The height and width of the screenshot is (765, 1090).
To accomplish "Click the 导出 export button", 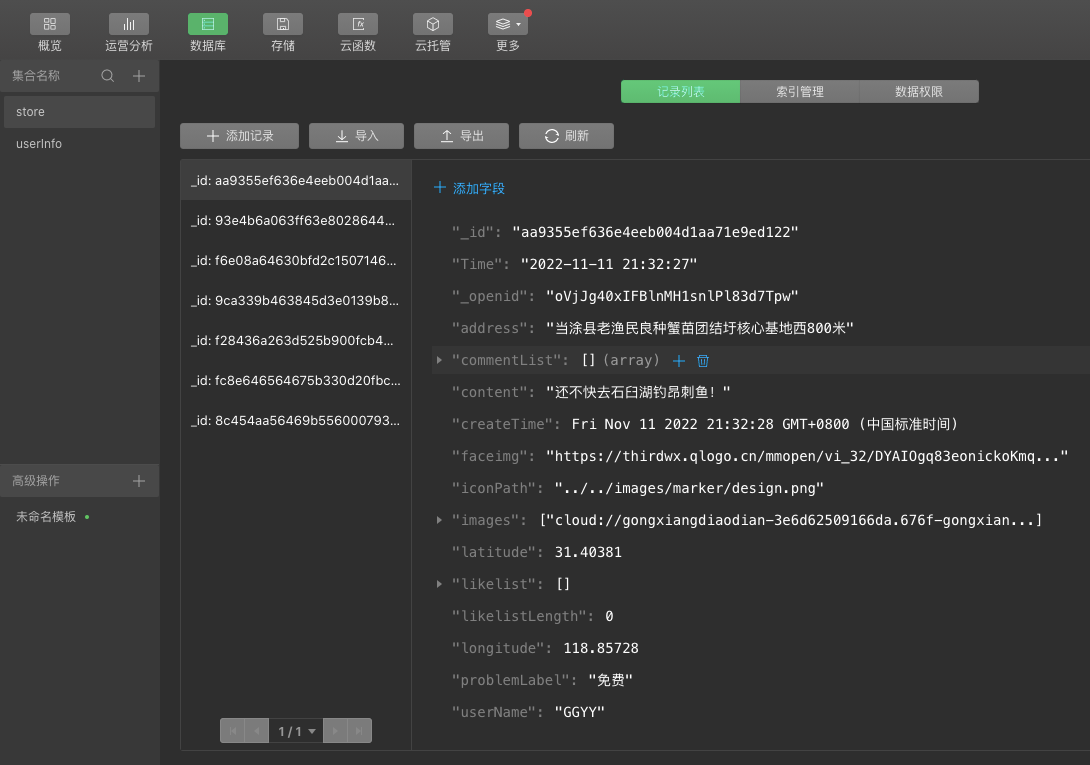I will (x=462, y=136).
